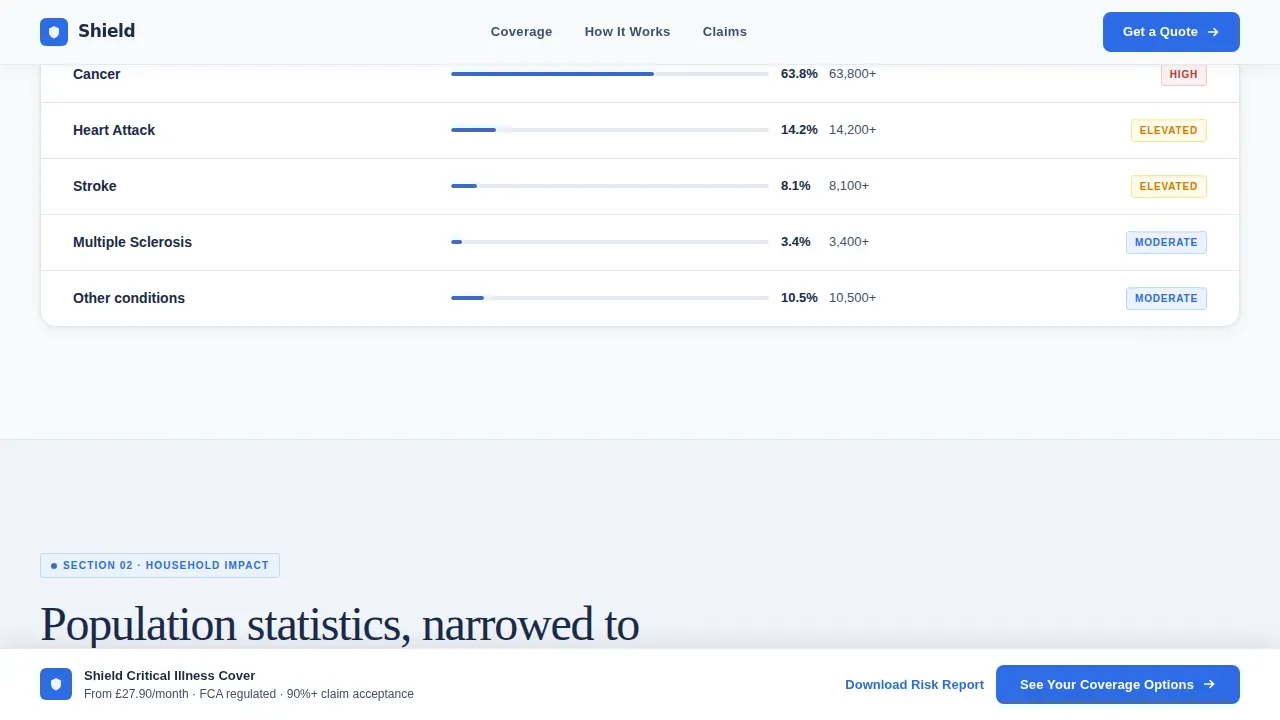The height and width of the screenshot is (720, 1280).
Task: Click the Get a Quote button
Action: [1171, 32]
